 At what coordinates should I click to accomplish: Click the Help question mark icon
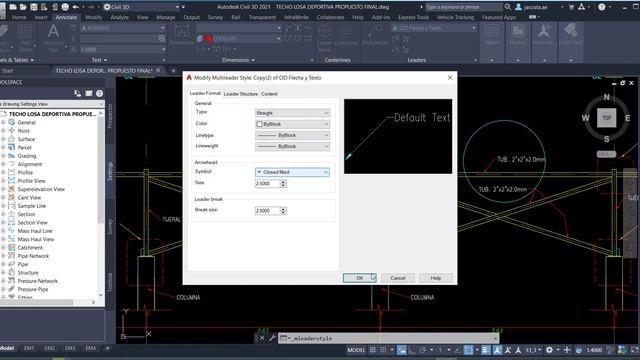(602, 7)
